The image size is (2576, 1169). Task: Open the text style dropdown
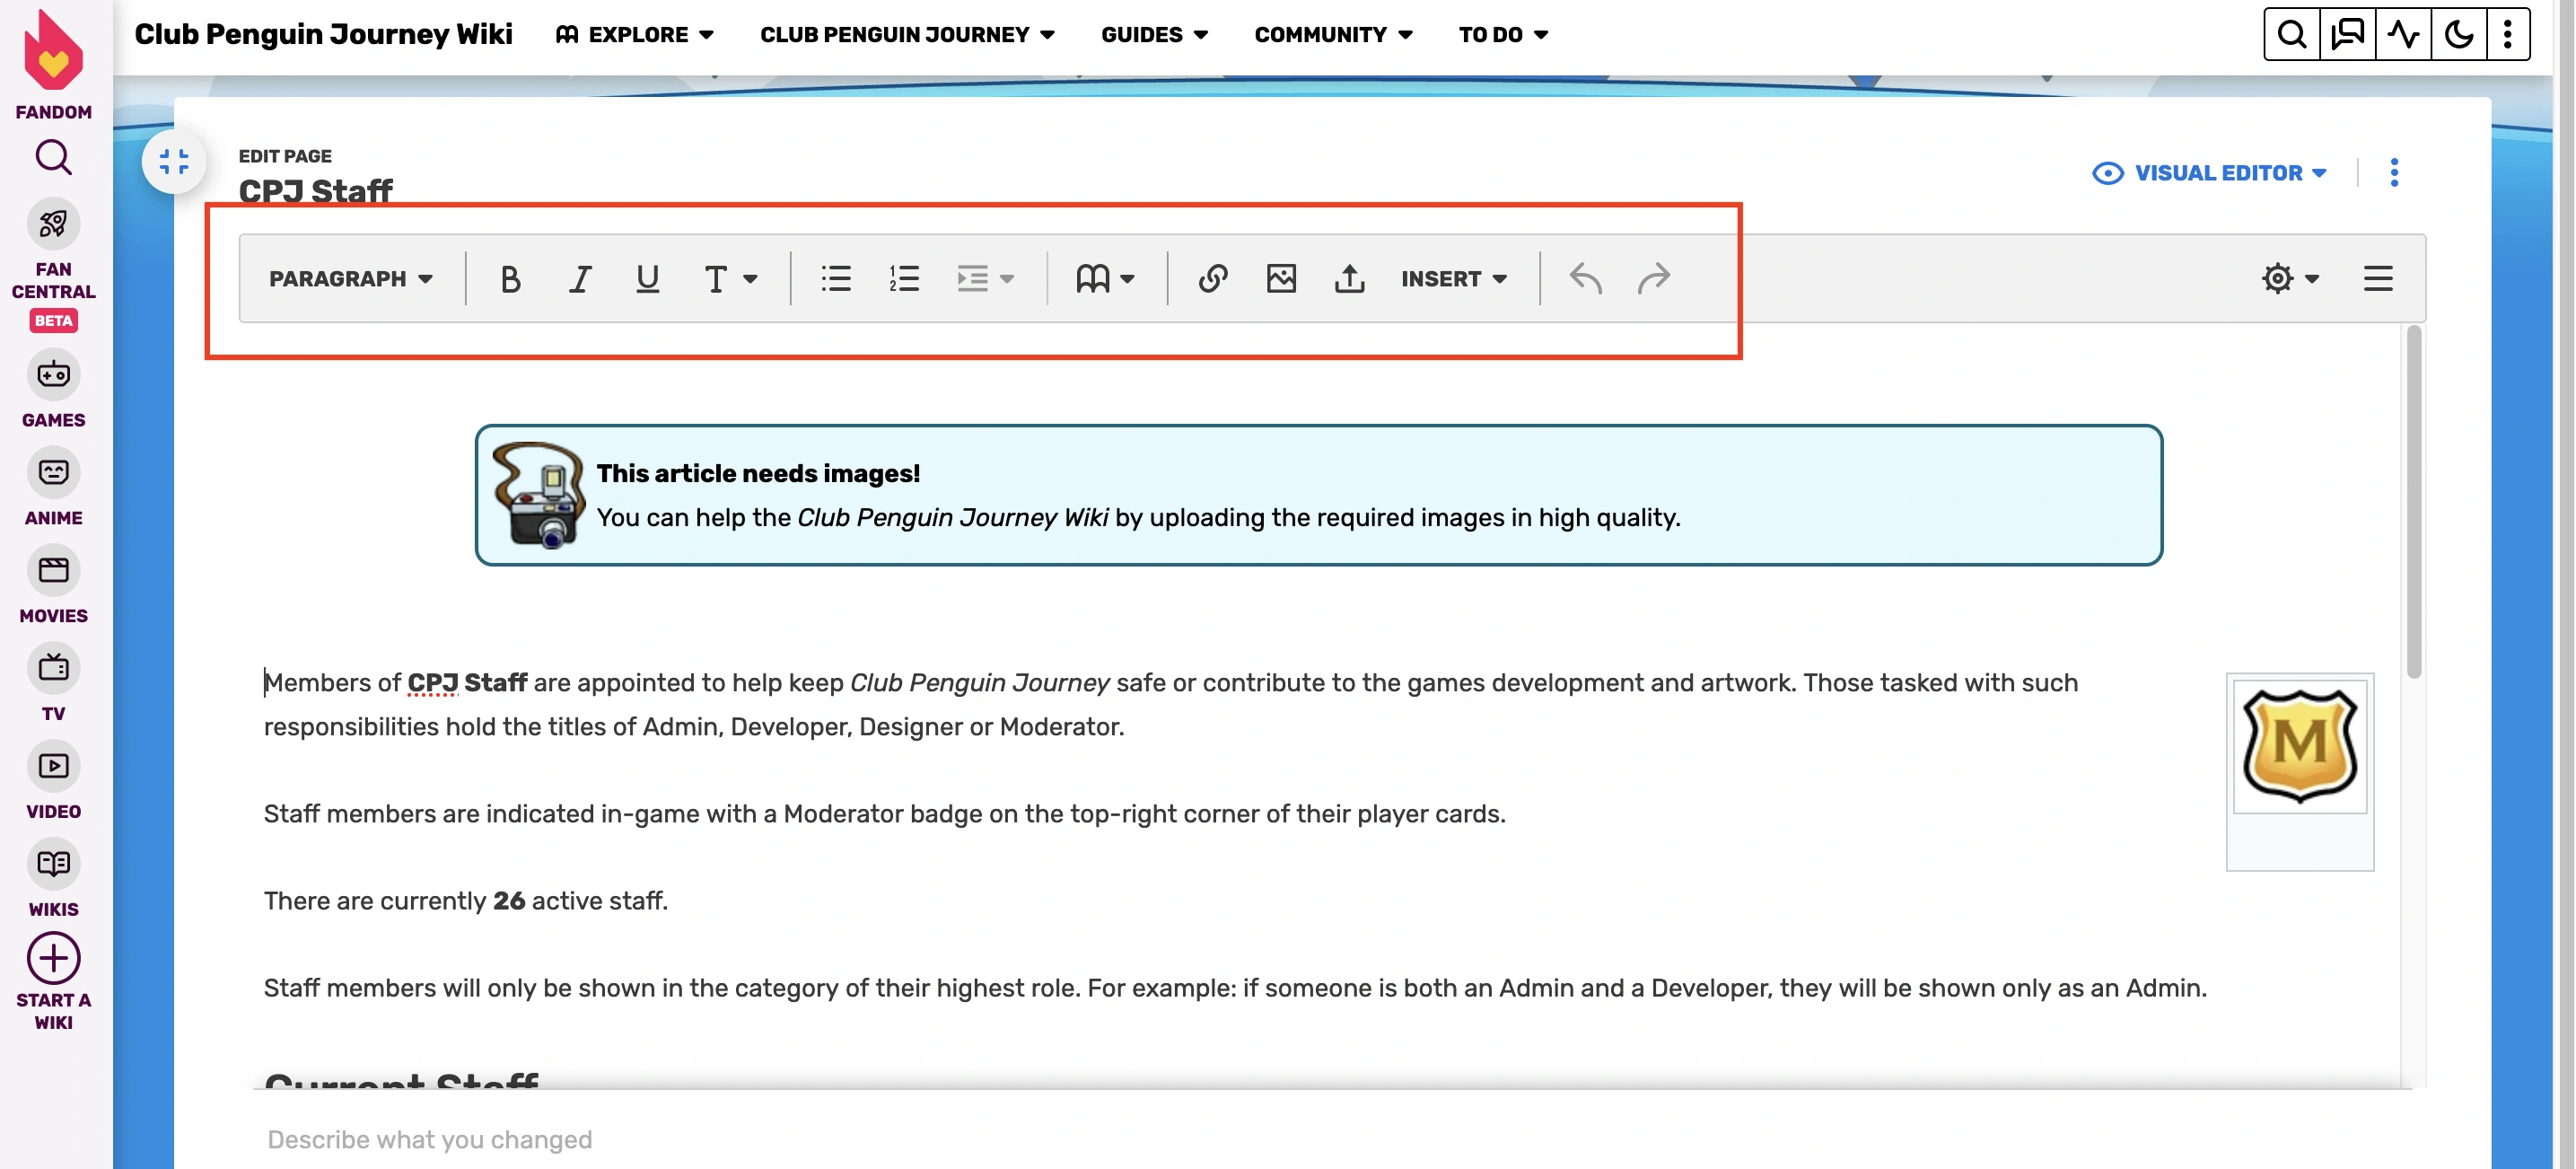730,278
